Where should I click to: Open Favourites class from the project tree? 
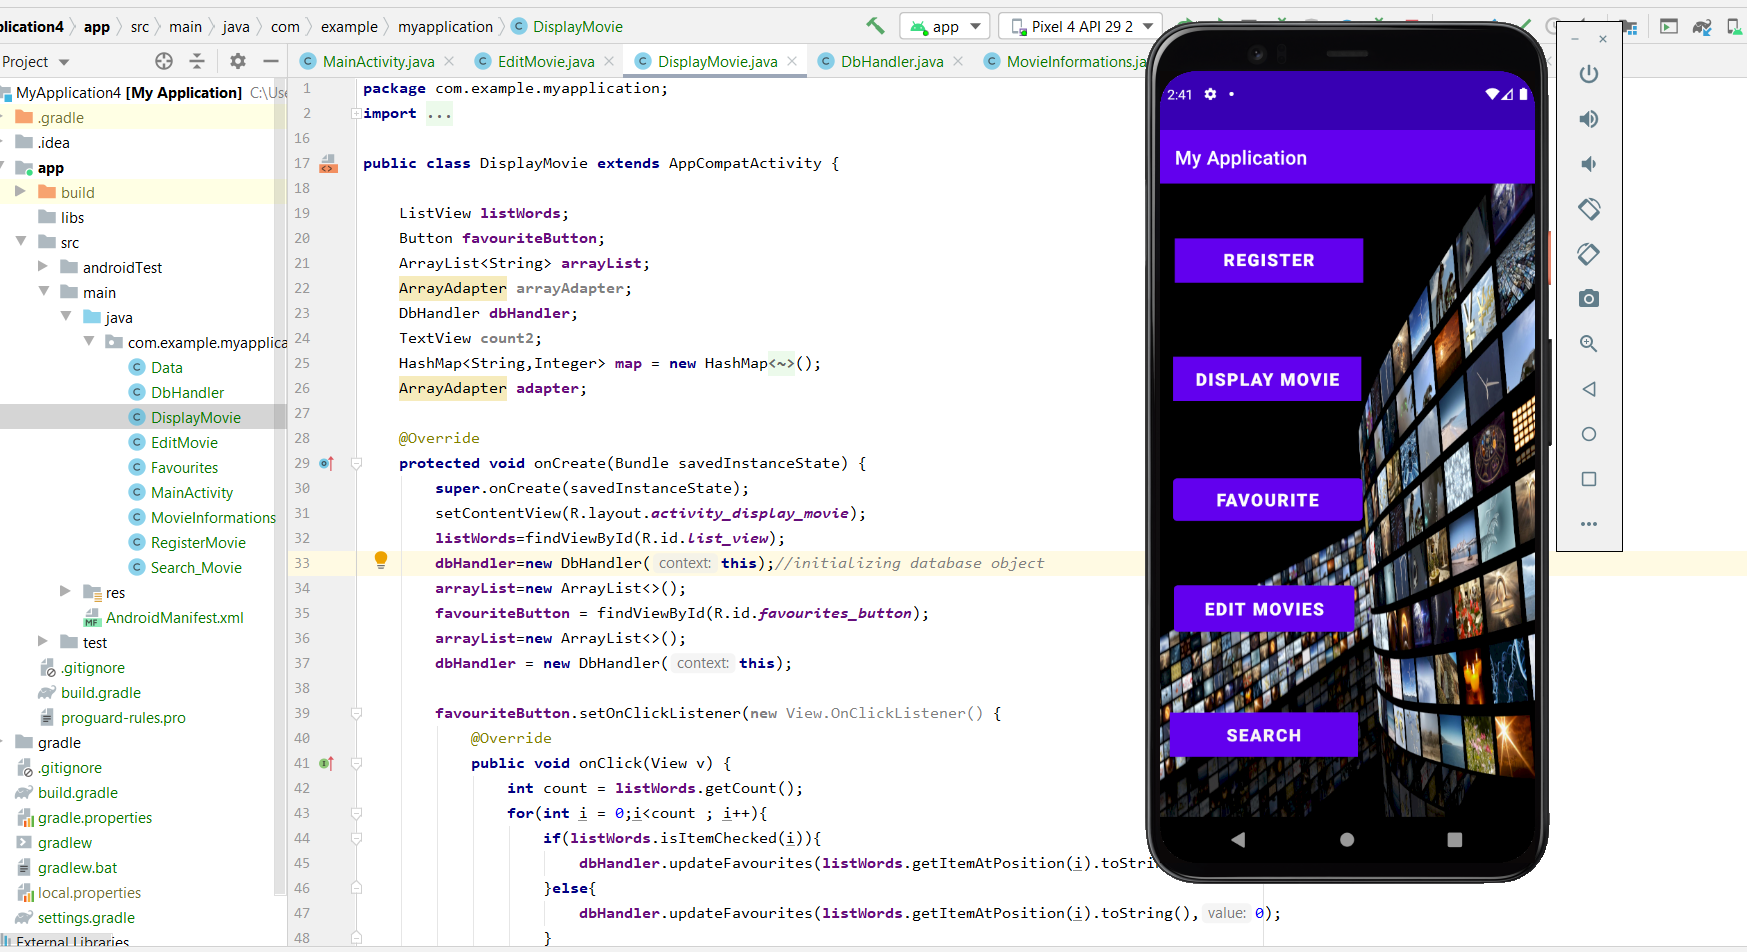185,467
